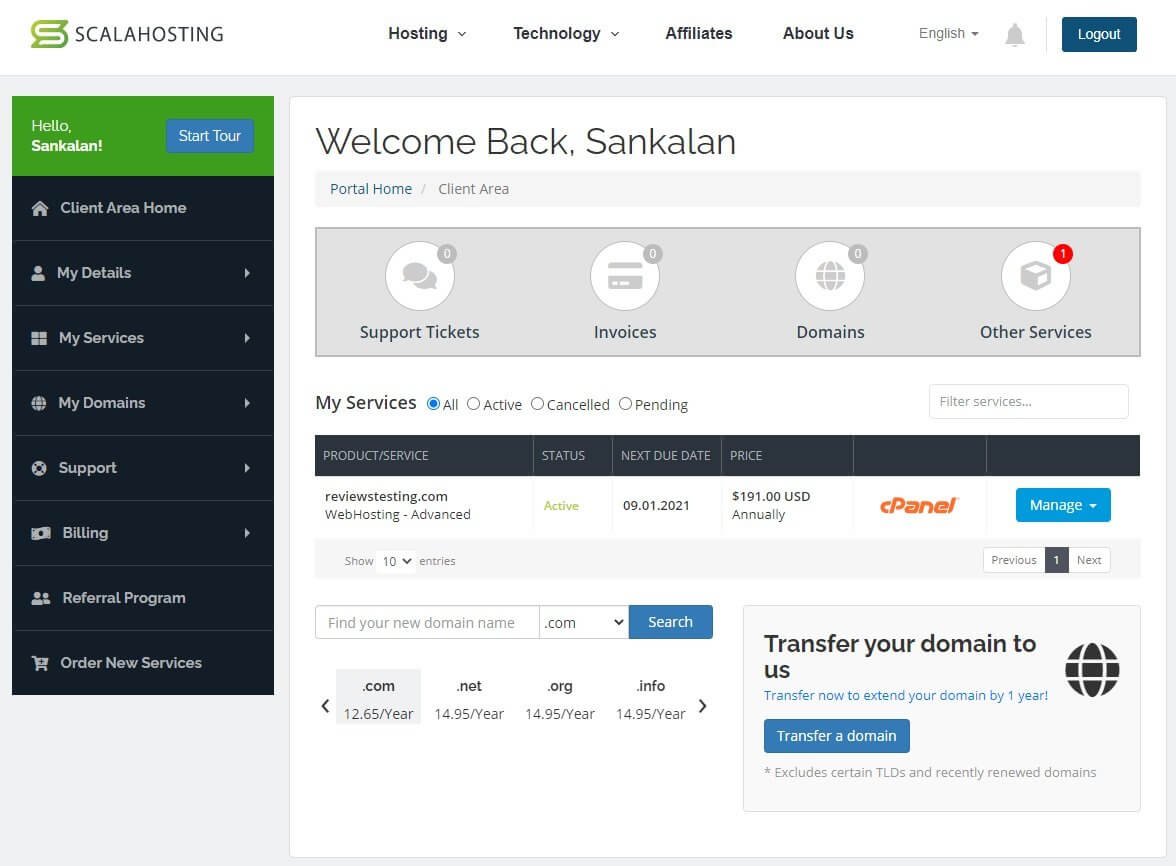Select the .info 14.95/Year pricing tile

pyautogui.click(x=650, y=698)
